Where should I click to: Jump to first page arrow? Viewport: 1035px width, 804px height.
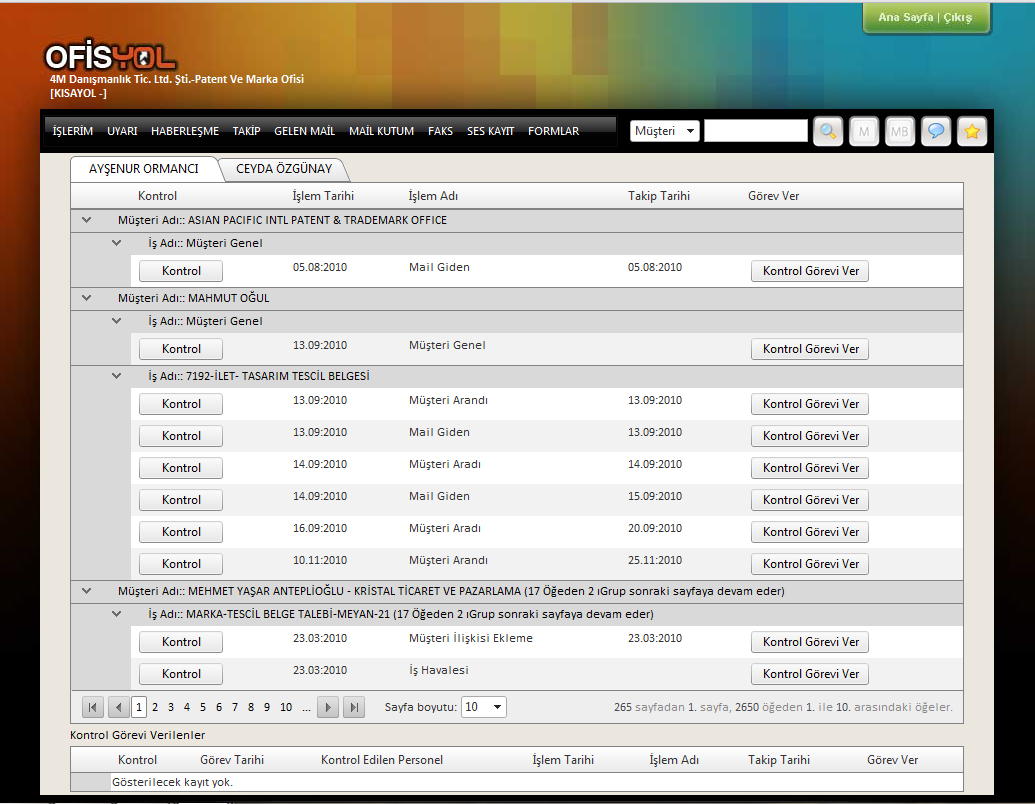[93, 707]
